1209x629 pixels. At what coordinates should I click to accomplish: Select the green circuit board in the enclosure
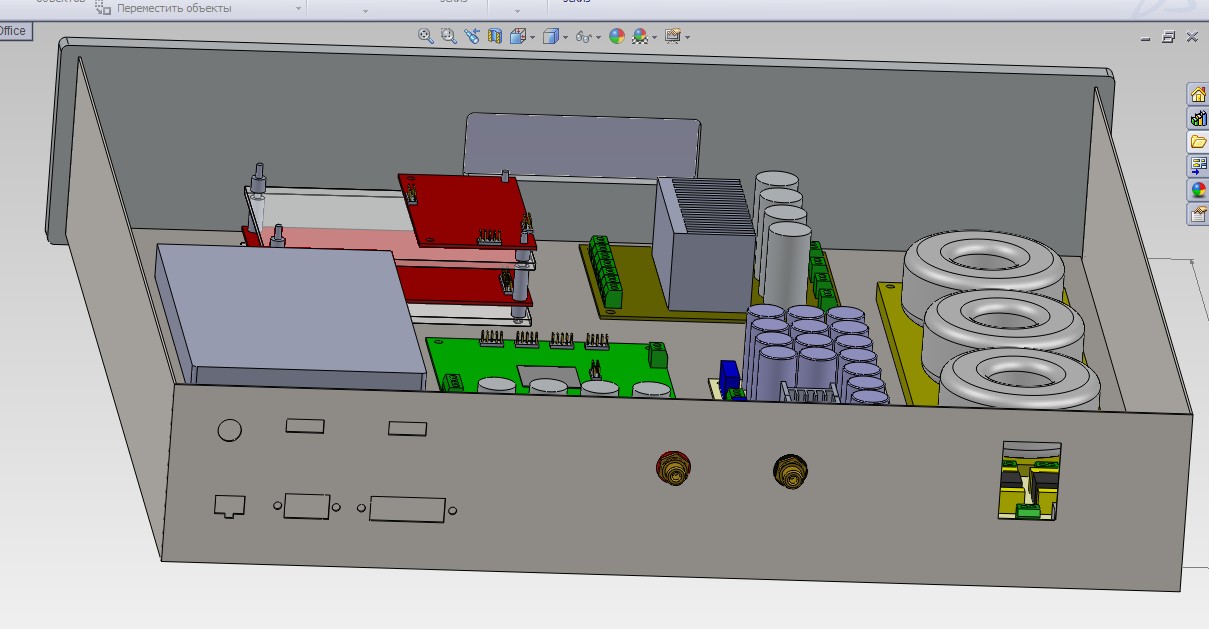(x=550, y=368)
